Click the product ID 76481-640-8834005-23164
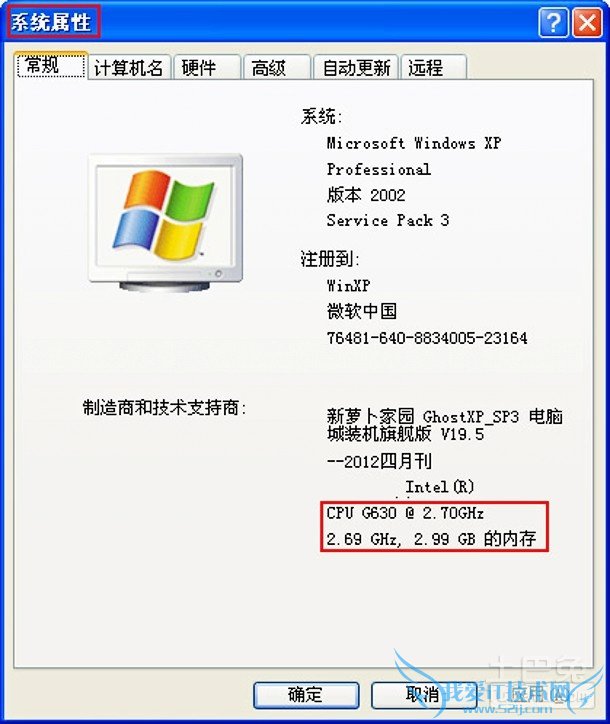Image resolution: width=610 pixels, height=724 pixels. 427,338
